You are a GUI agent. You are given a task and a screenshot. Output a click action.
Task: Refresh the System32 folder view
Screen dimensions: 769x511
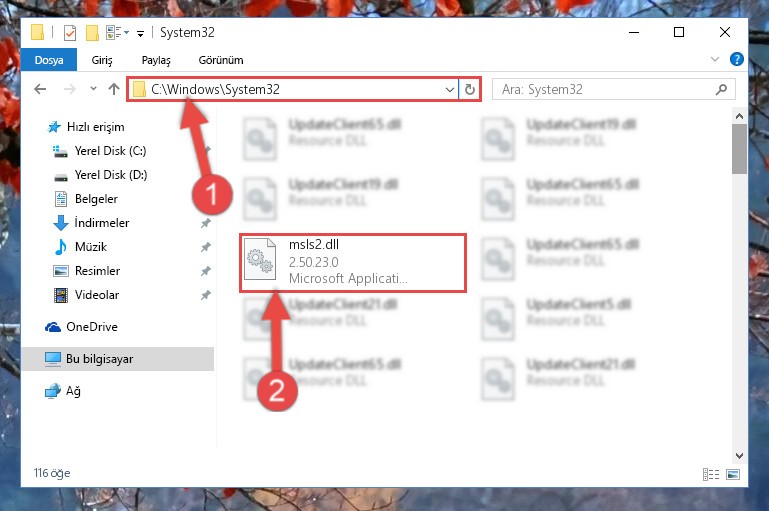[x=469, y=89]
